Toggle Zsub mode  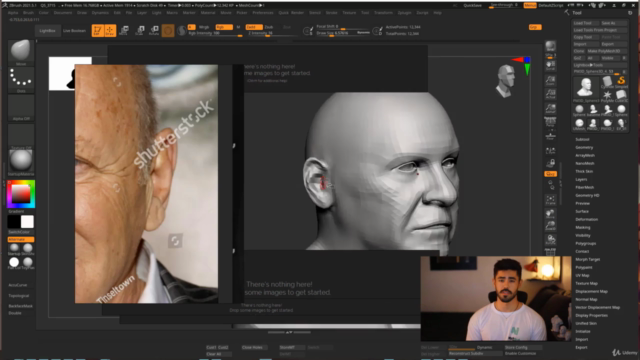click(269, 27)
